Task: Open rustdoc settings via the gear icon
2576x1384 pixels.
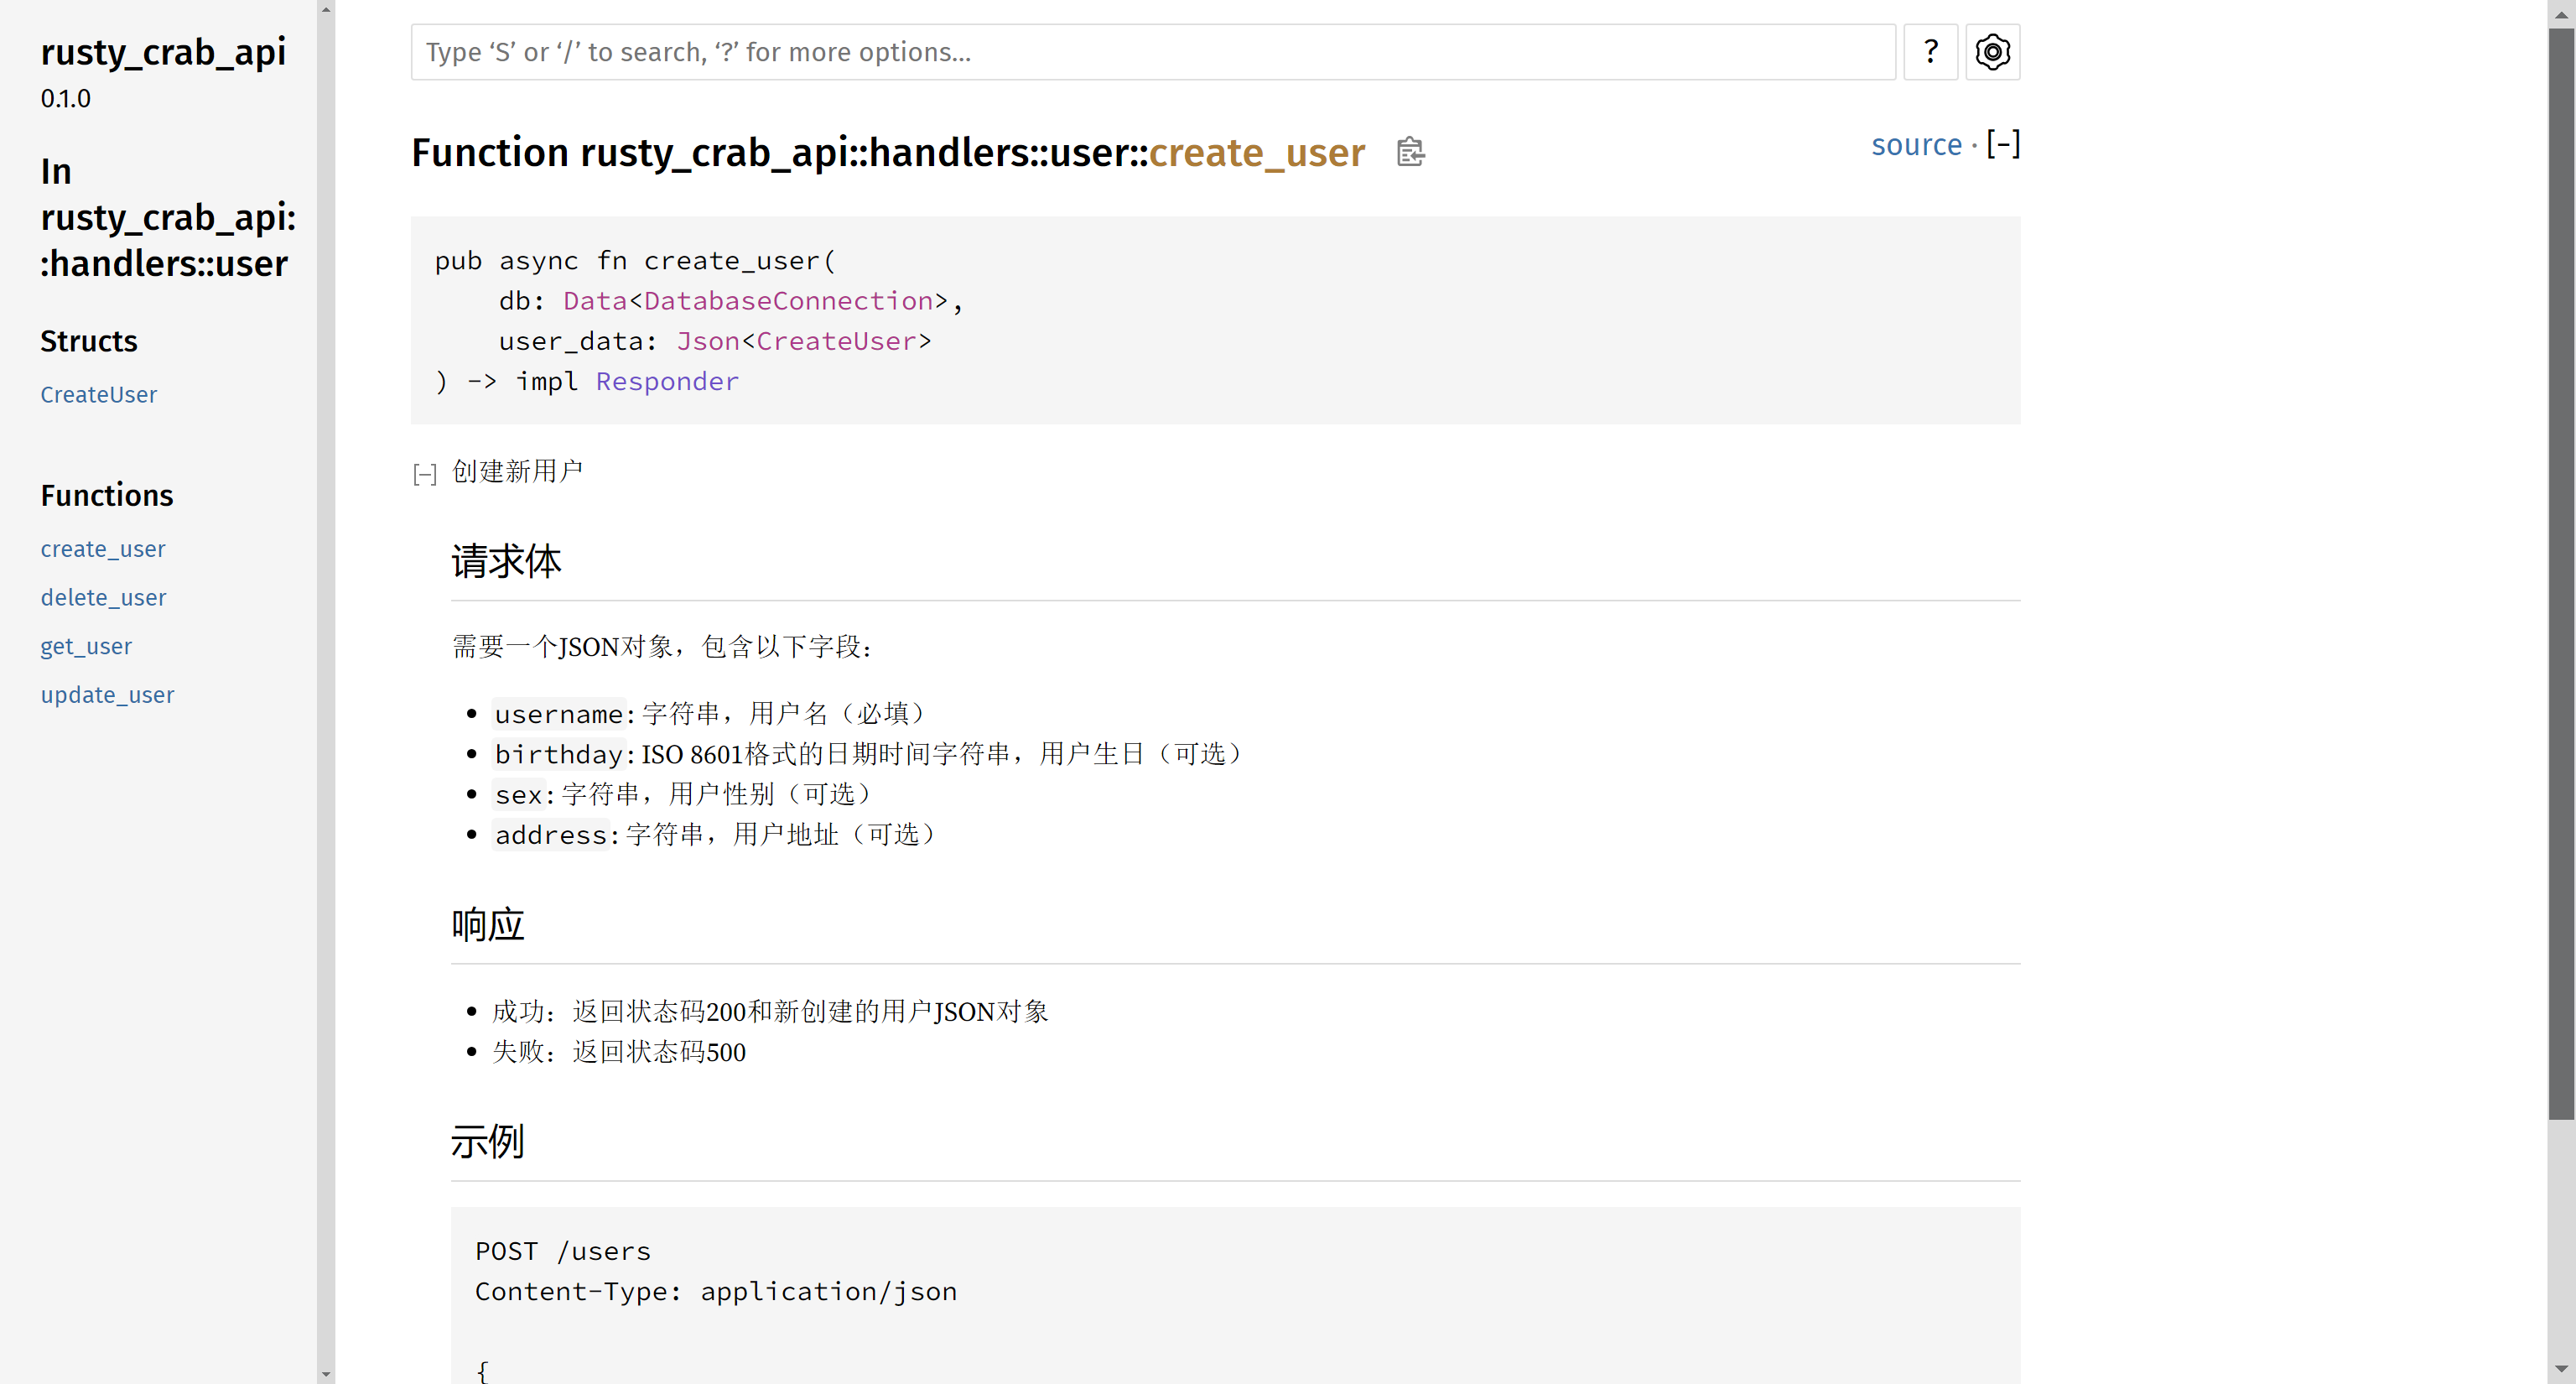Action: 1992,52
